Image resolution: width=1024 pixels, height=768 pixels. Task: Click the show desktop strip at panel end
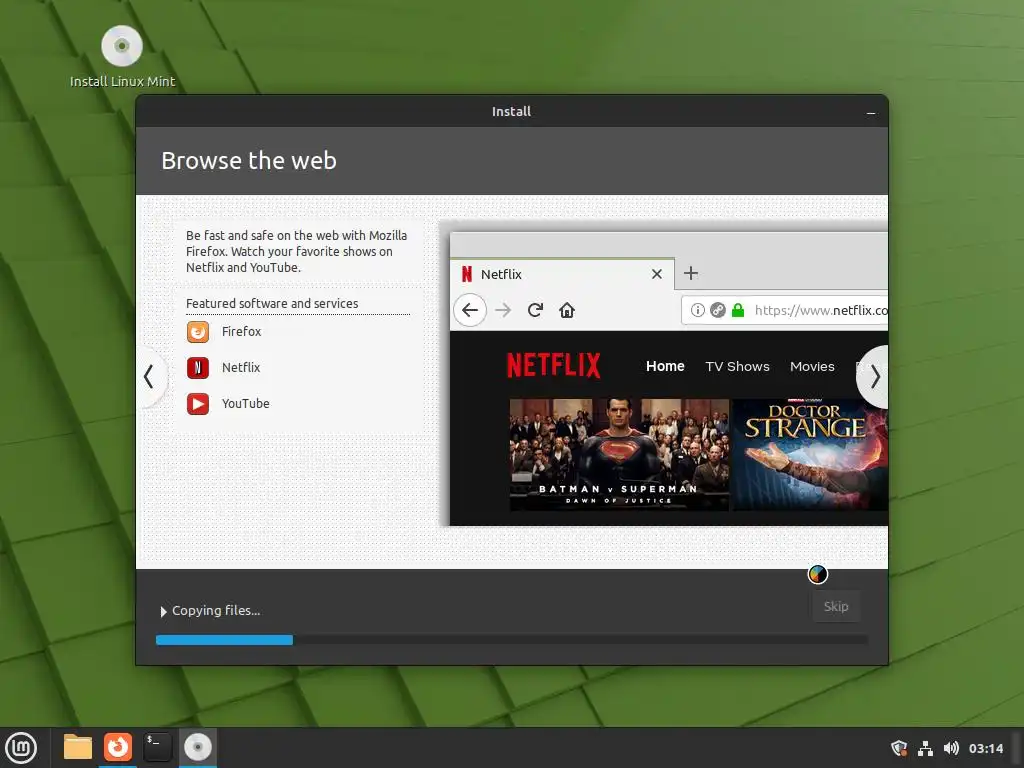(x=1017, y=748)
